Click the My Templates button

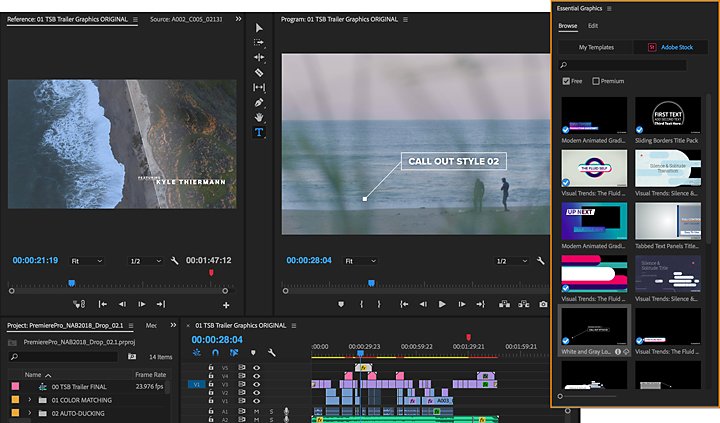point(596,47)
